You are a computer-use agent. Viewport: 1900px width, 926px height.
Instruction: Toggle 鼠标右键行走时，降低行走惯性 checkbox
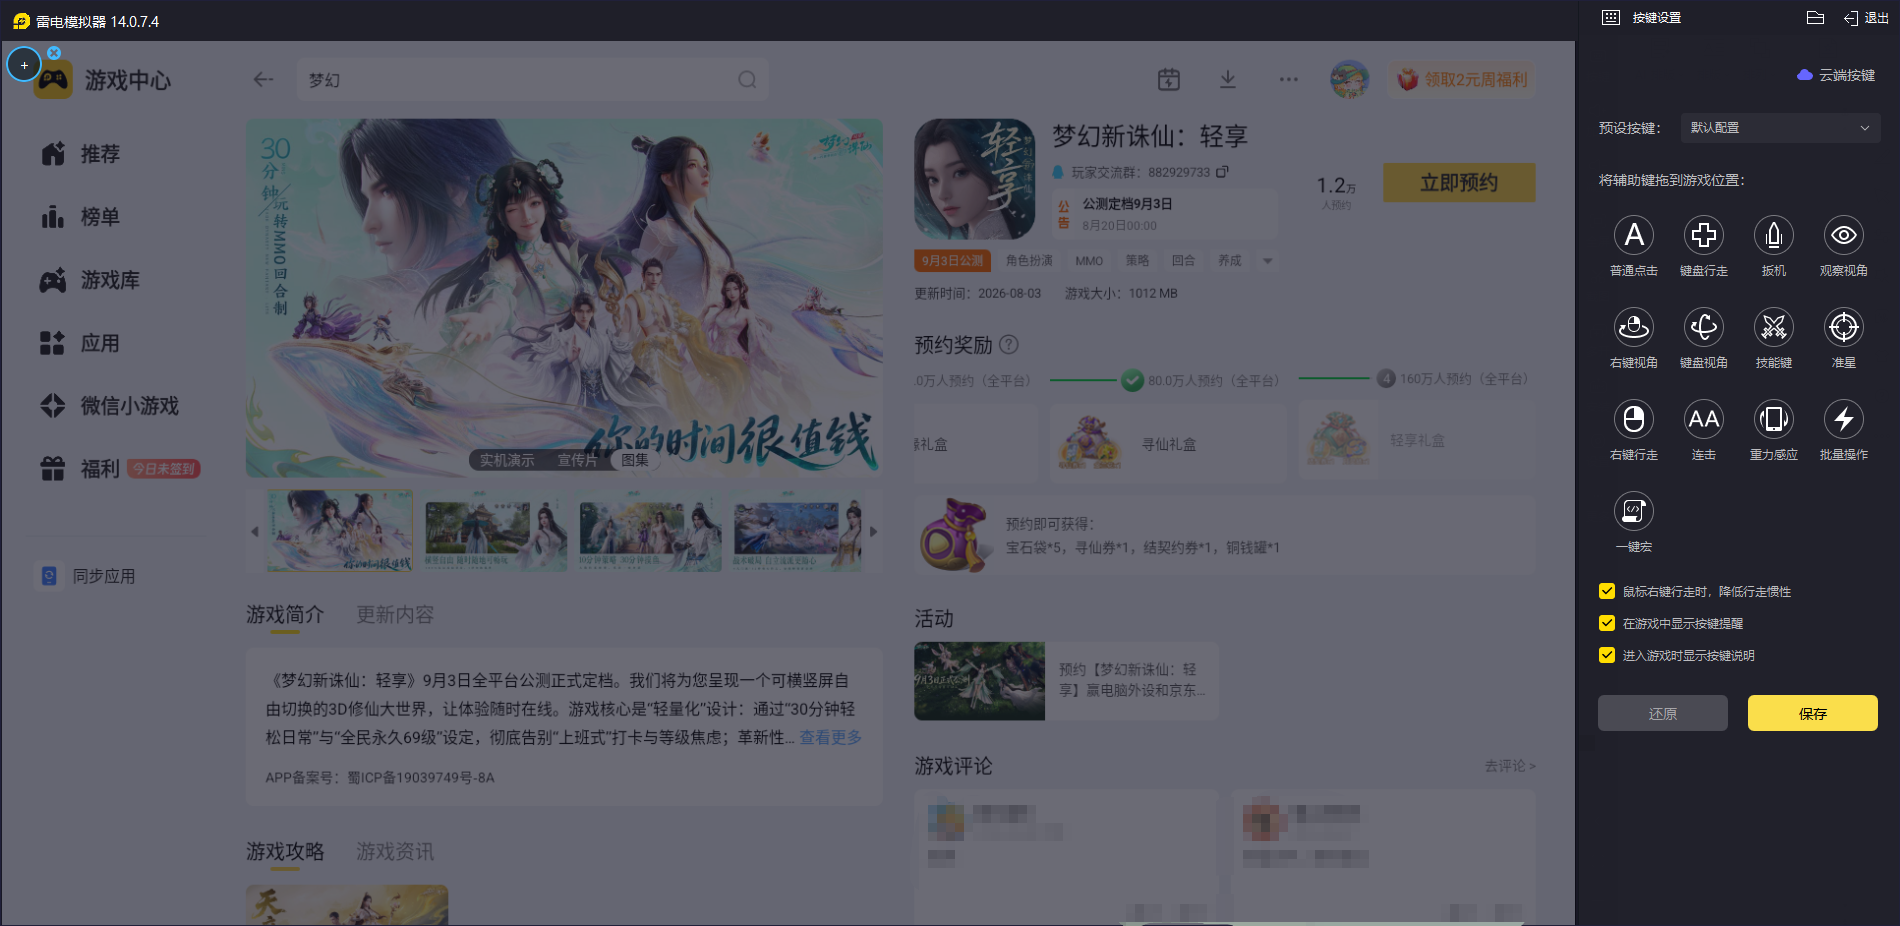[x=1607, y=591]
